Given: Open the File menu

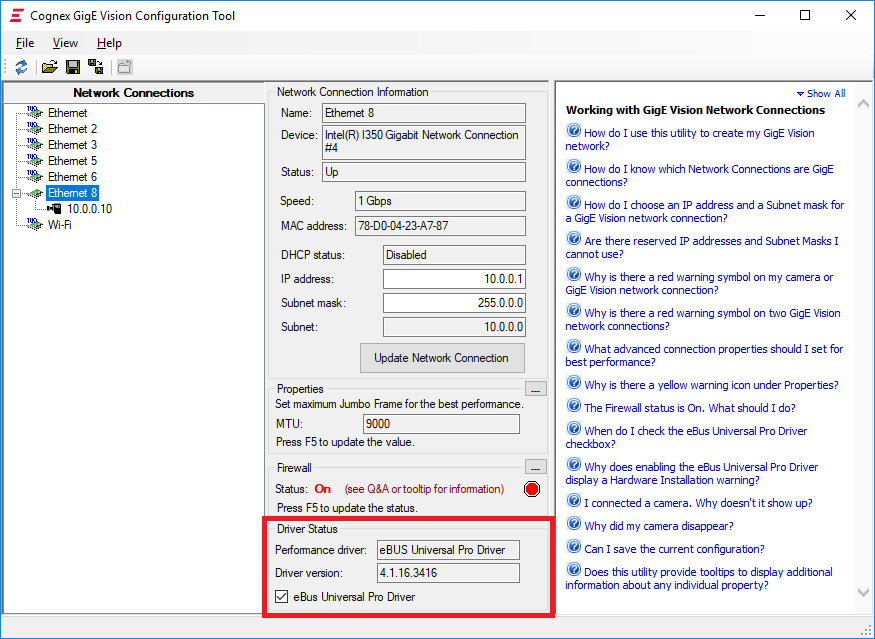Looking at the screenshot, I should (x=24, y=43).
